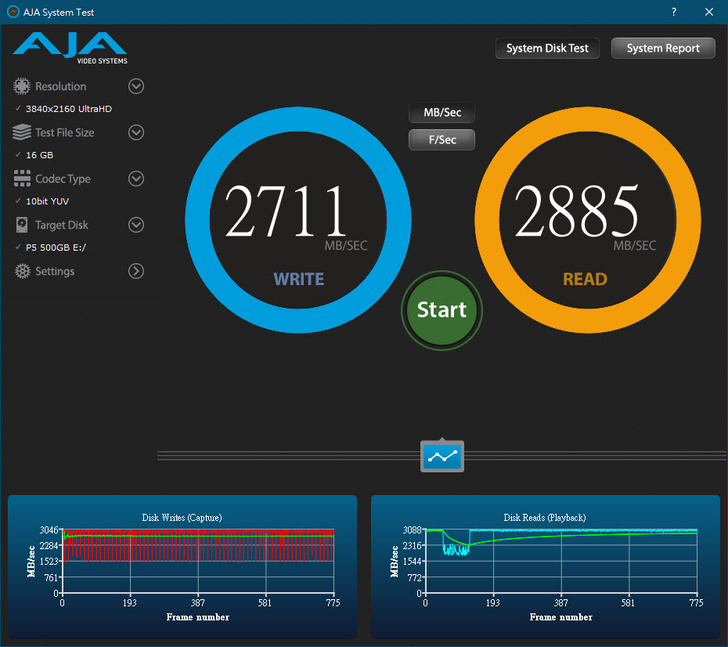Open help with the question mark

[x=674, y=12]
